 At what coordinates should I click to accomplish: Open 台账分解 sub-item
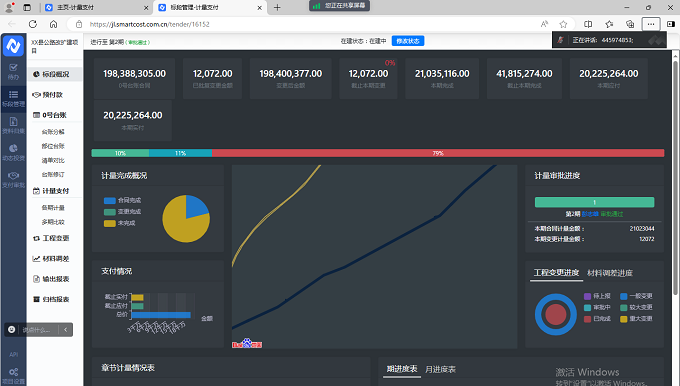point(53,132)
